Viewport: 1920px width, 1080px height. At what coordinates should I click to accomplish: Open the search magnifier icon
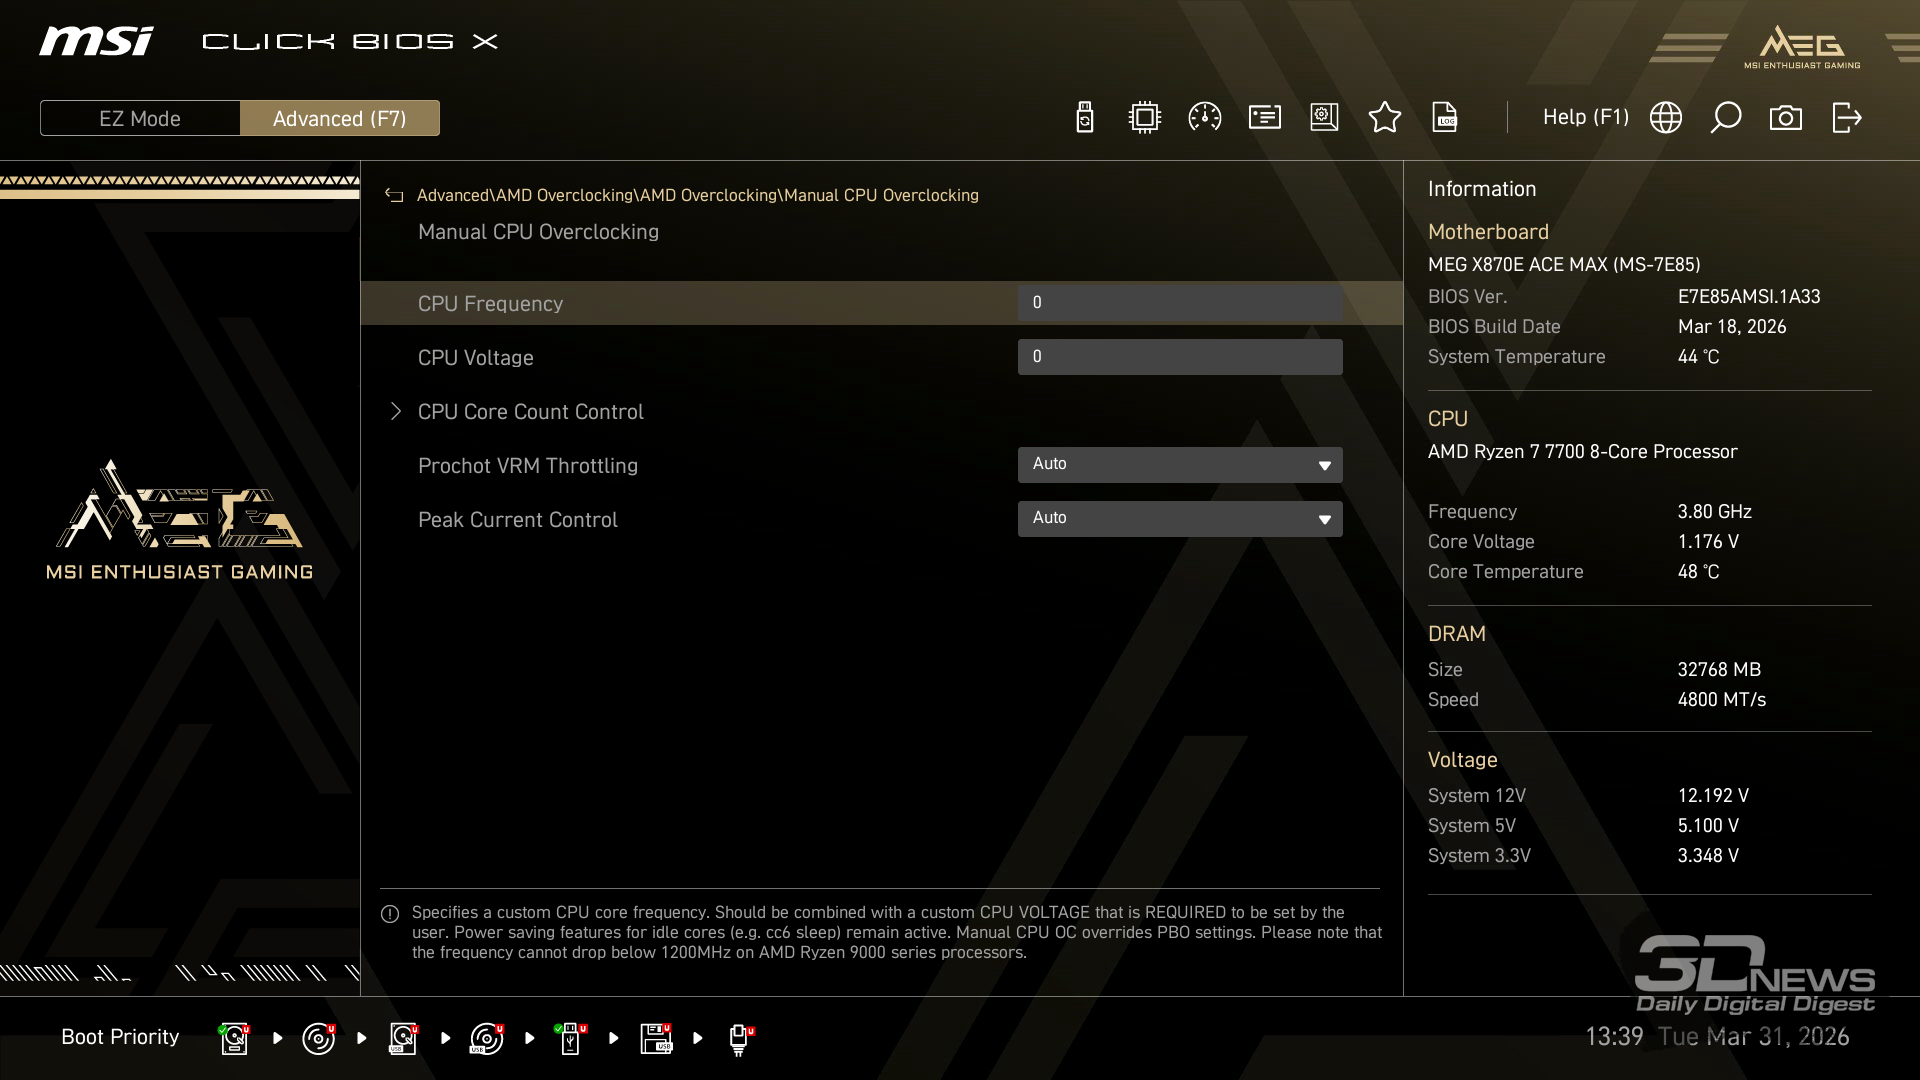[x=1725, y=118]
